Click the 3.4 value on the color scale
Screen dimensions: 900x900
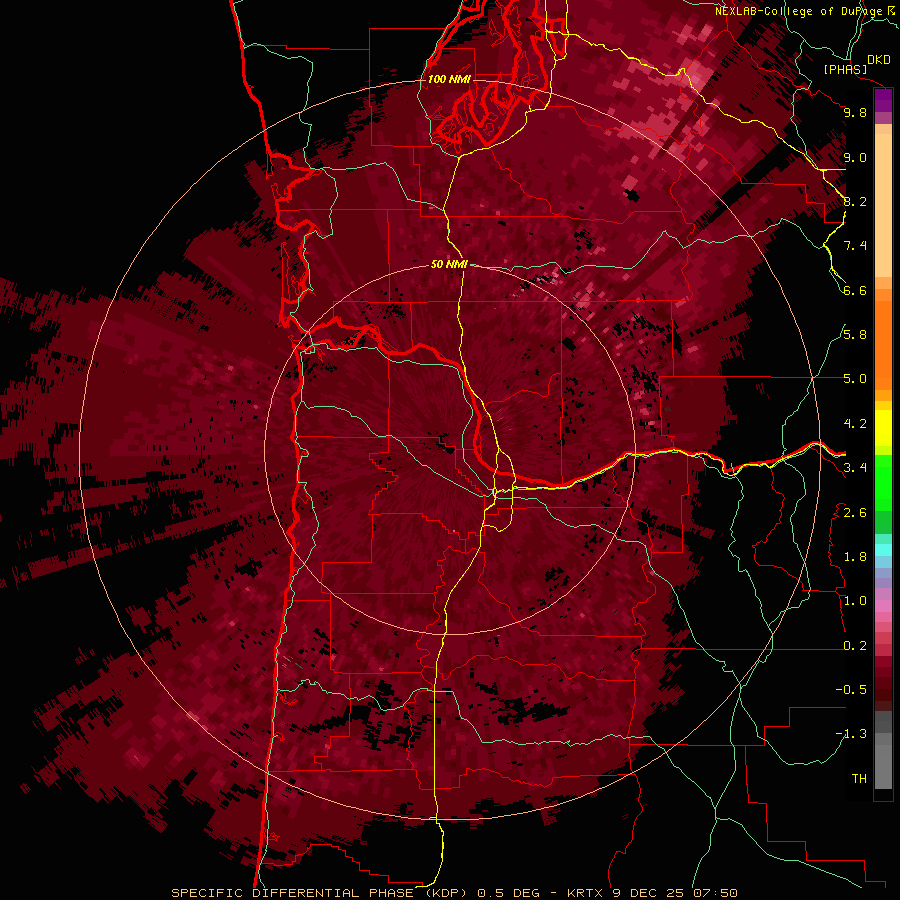click(855, 468)
